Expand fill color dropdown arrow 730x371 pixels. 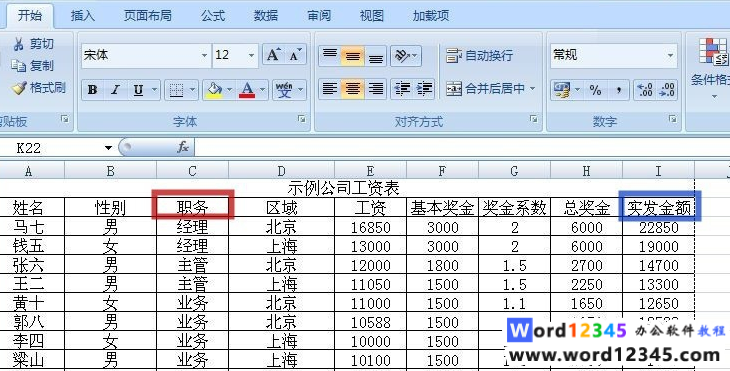tap(230, 90)
